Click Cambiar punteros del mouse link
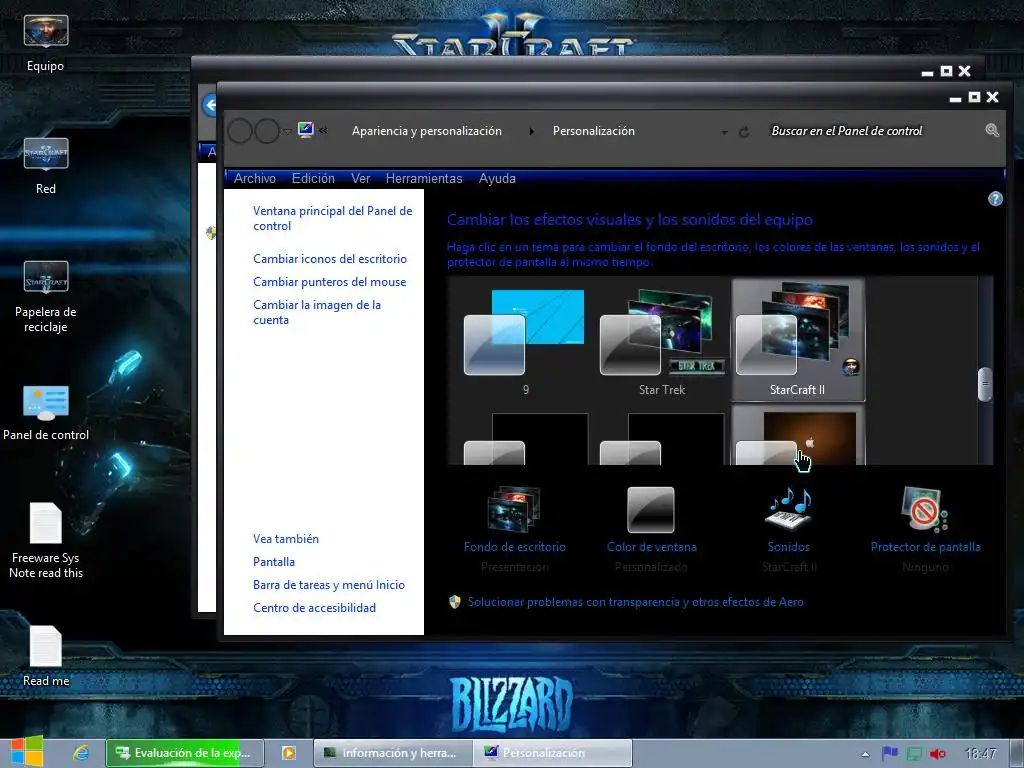This screenshot has height=768, width=1024. 330,281
